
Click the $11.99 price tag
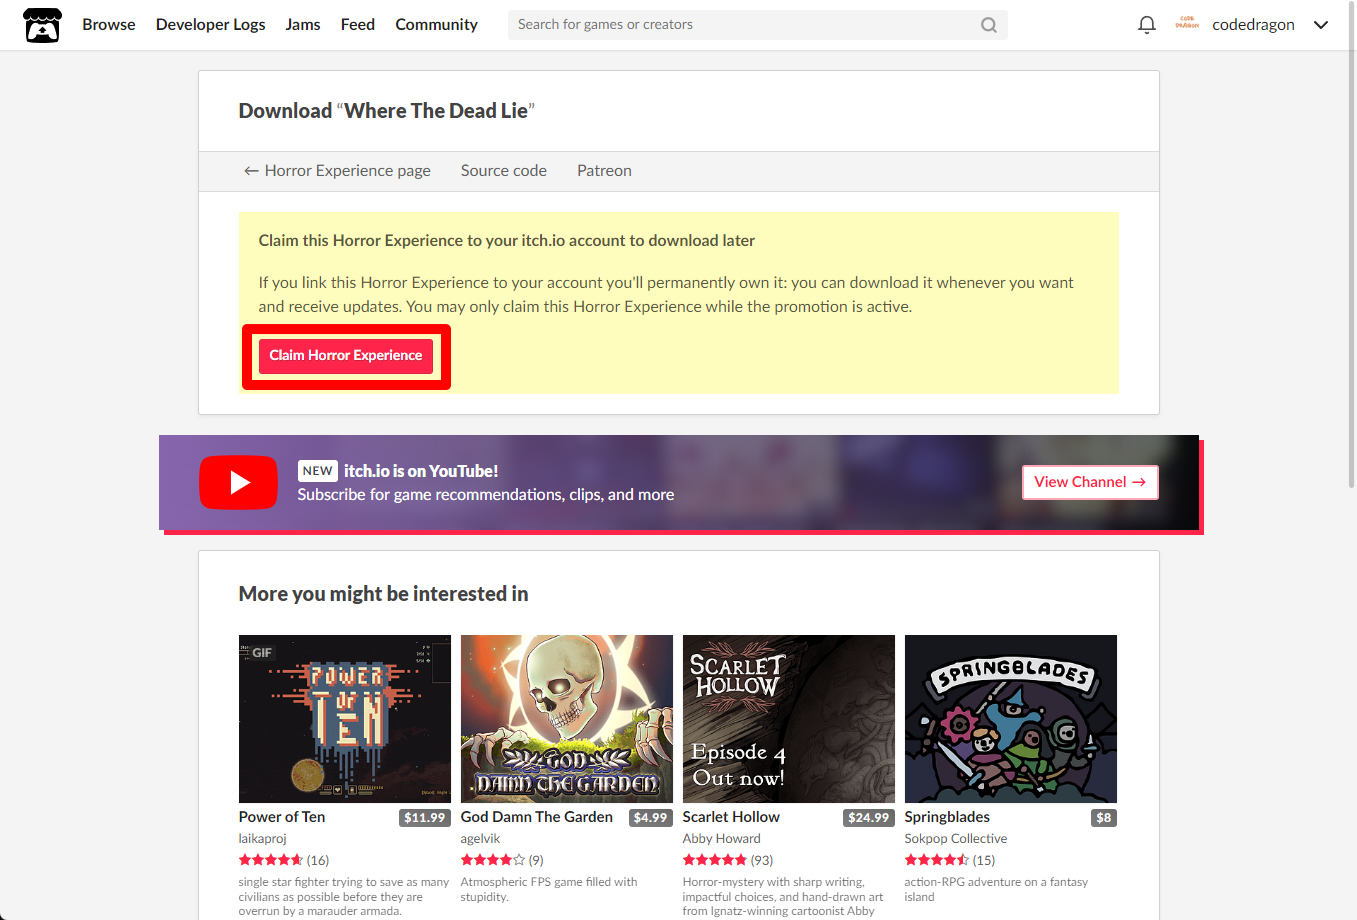click(424, 818)
